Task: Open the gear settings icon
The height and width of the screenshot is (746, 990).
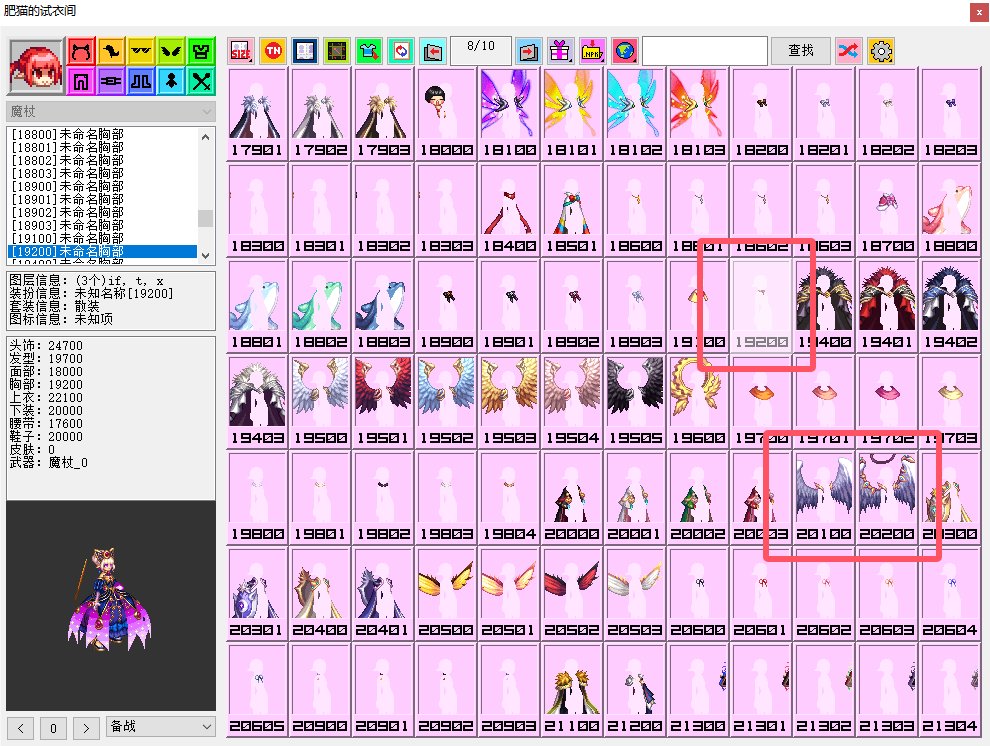Action: [x=880, y=51]
